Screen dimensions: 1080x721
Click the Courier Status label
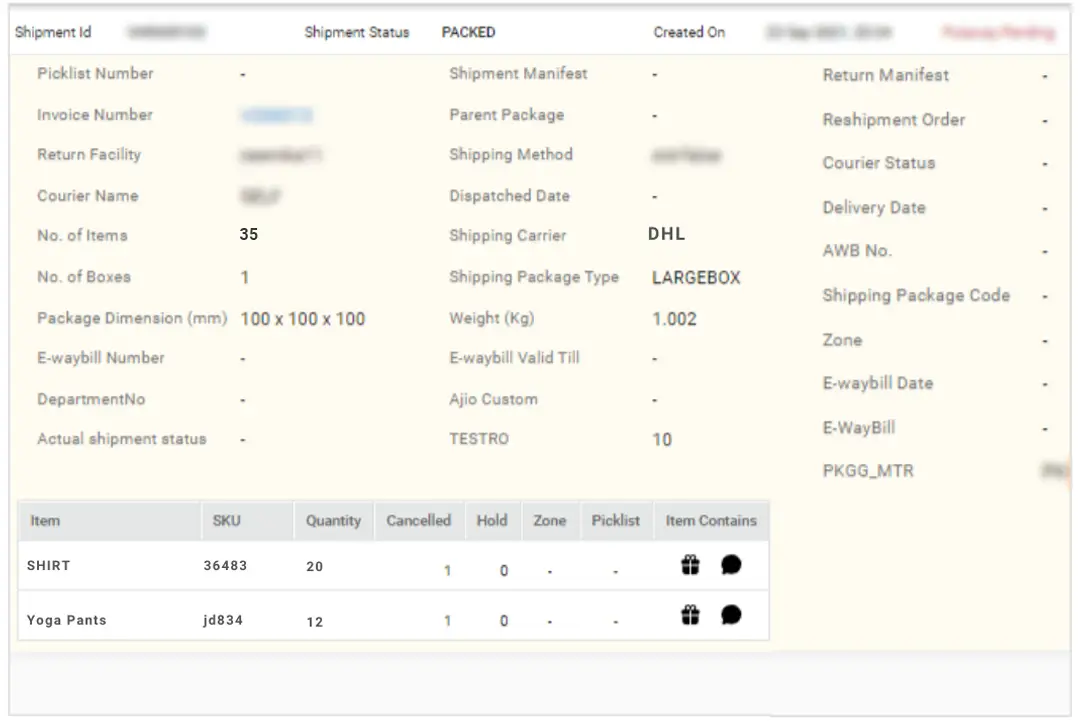click(x=879, y=163)
